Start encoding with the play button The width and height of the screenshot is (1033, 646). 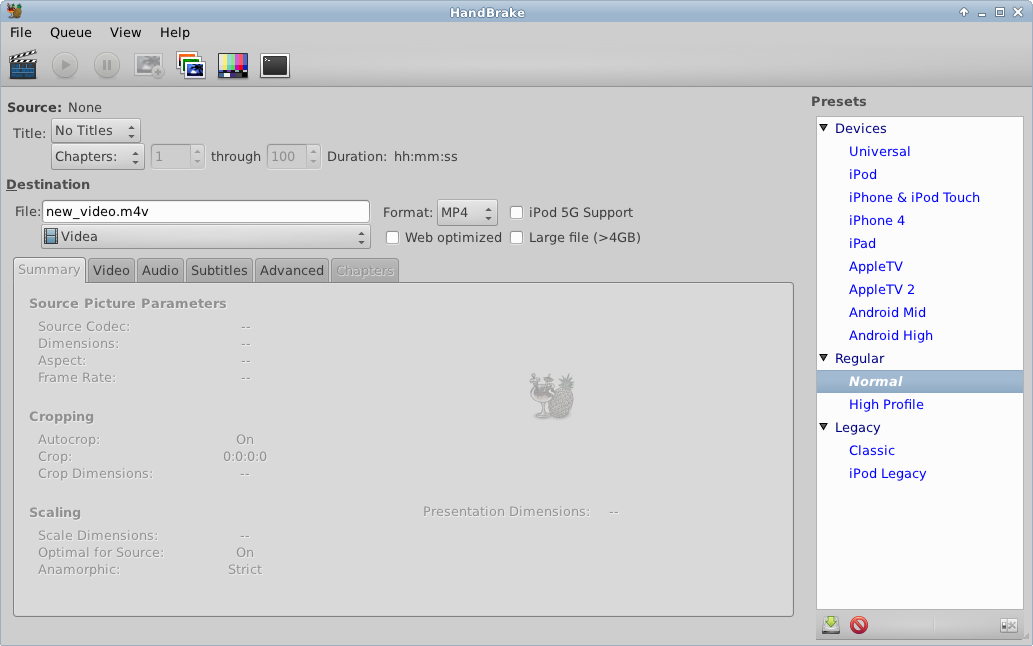pyautogui.click(x=65, y=65)
